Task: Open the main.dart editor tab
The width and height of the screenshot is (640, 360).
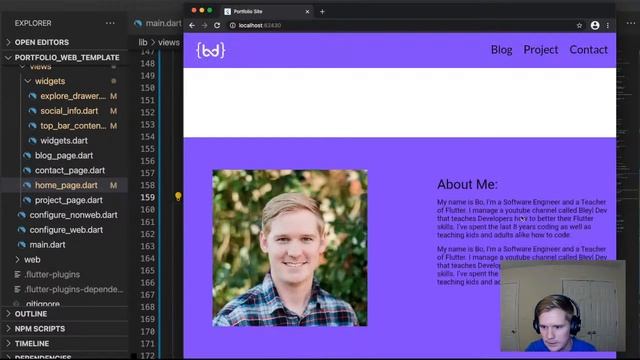Action: [x=158, y=23]
